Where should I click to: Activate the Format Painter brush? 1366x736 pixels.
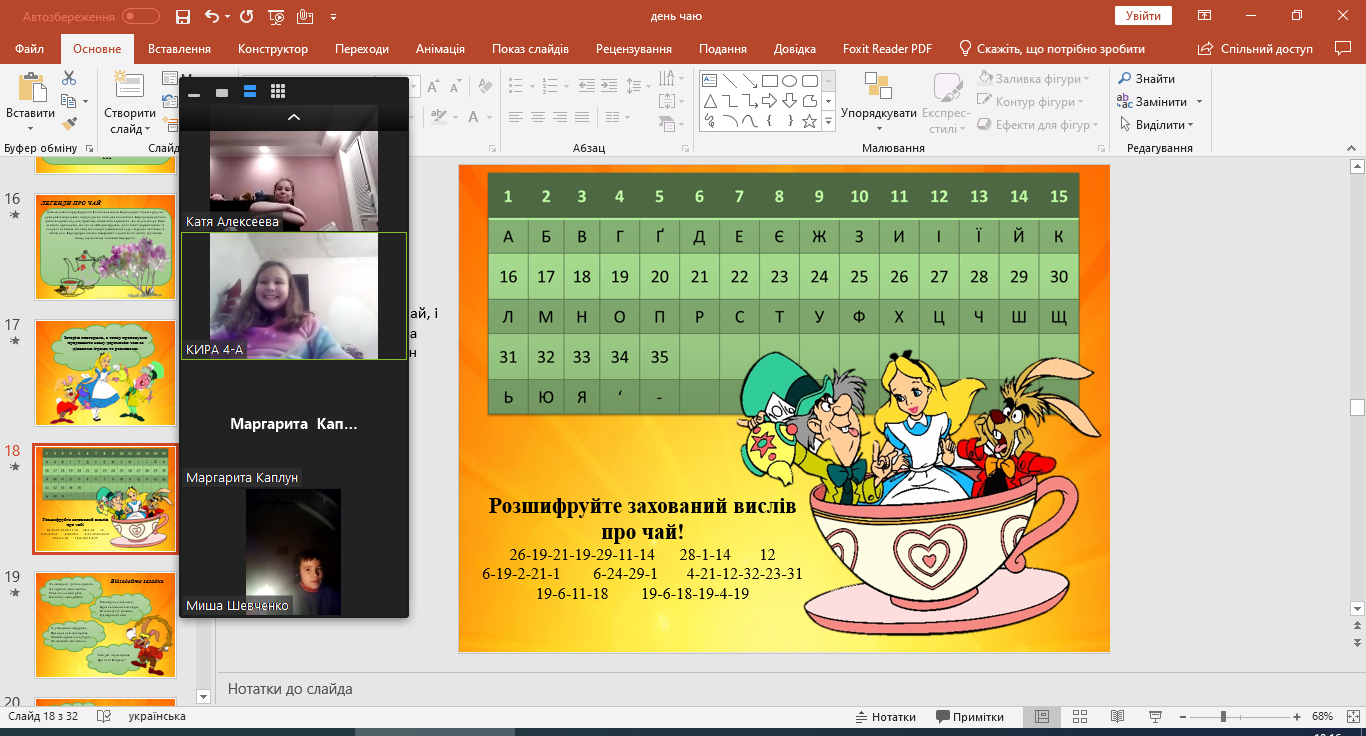pyautogui.click(x=69, y=124)
